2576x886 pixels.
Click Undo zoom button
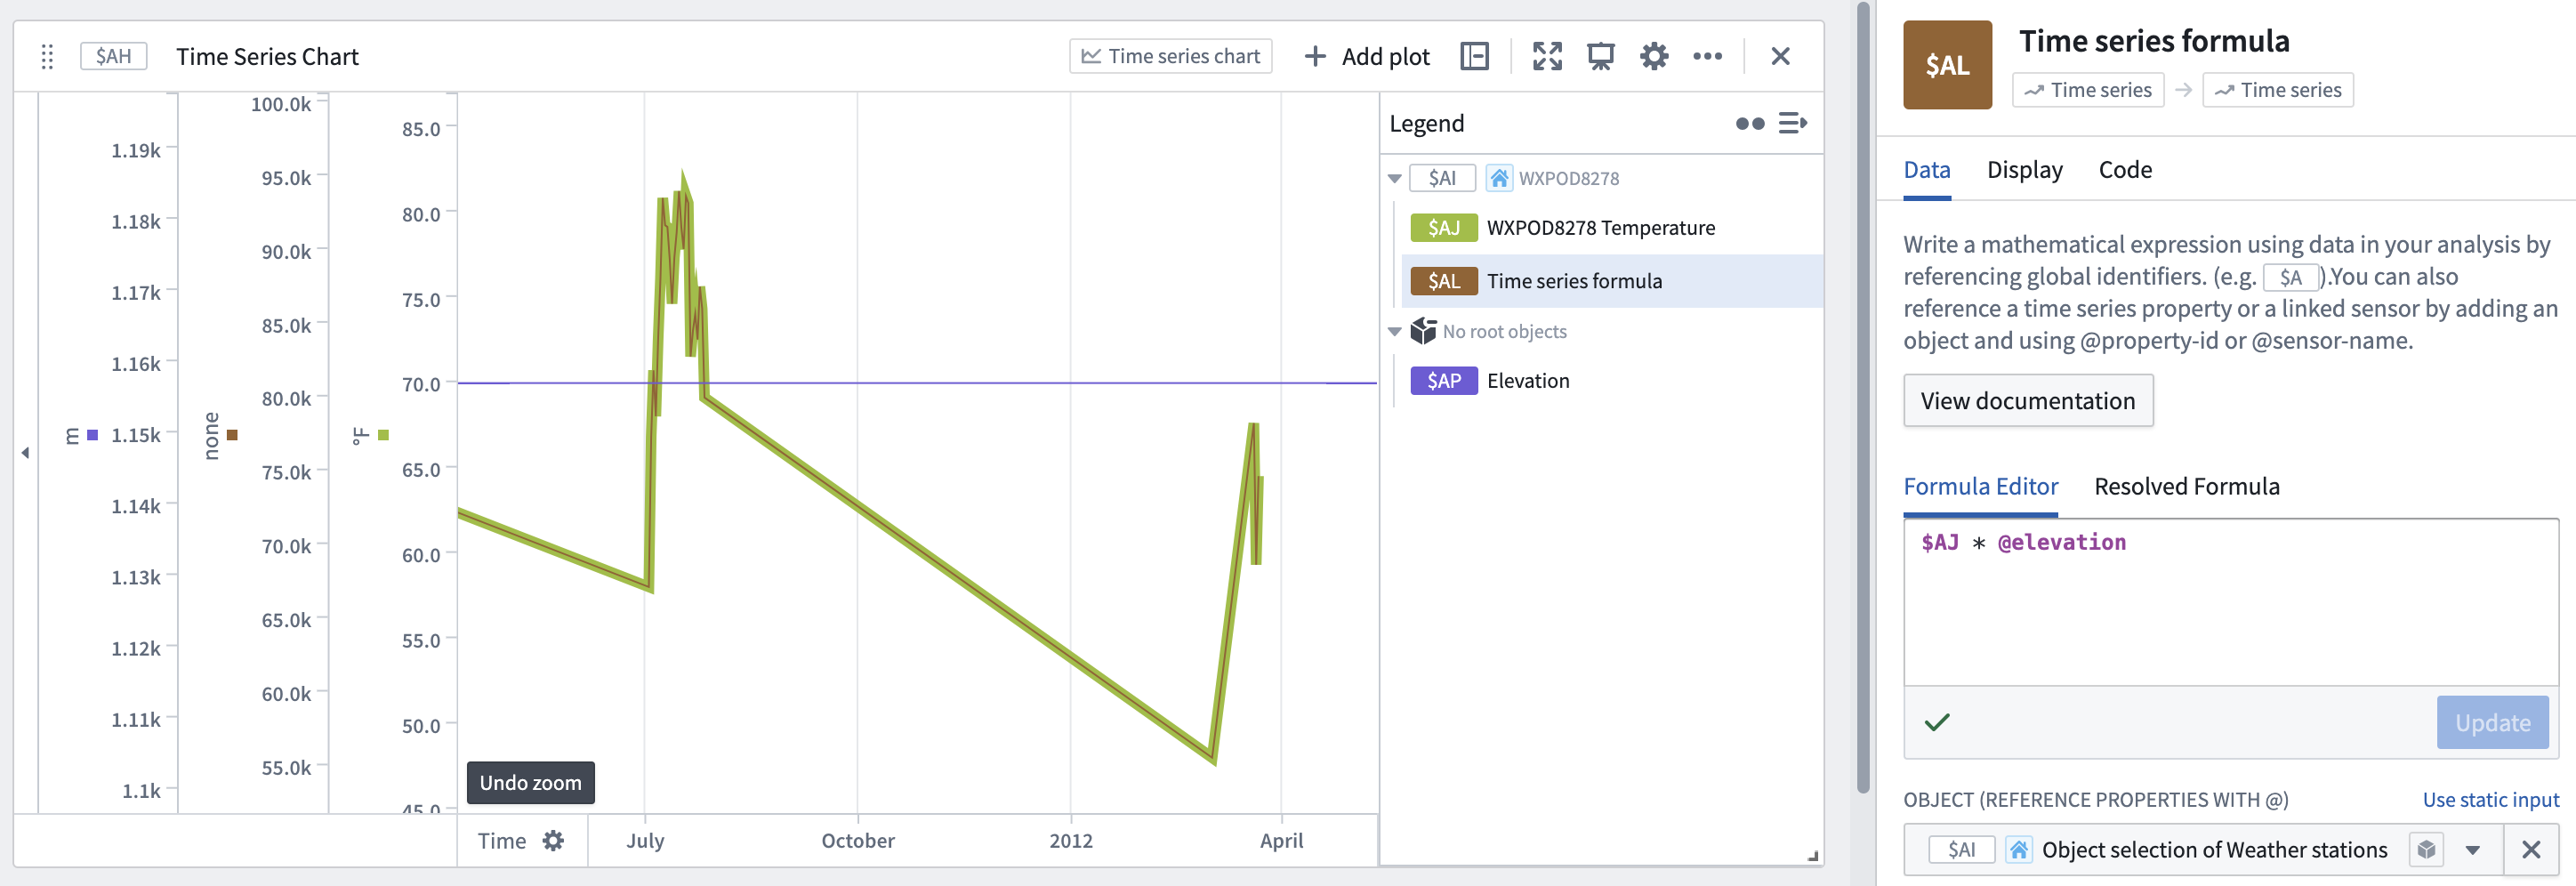pos(530,783)
